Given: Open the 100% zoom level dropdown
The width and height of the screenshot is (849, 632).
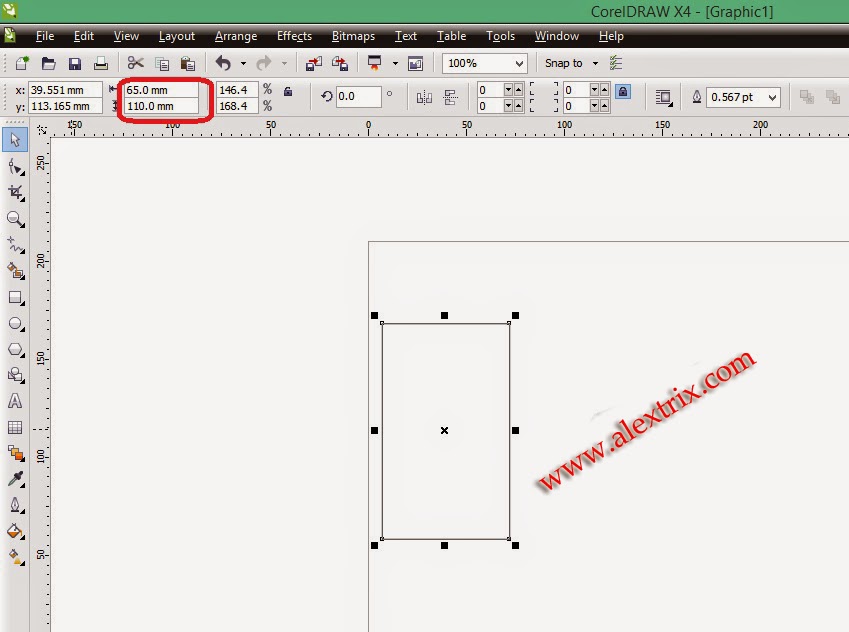Looking at the screenshot, I should pos(519,63).
